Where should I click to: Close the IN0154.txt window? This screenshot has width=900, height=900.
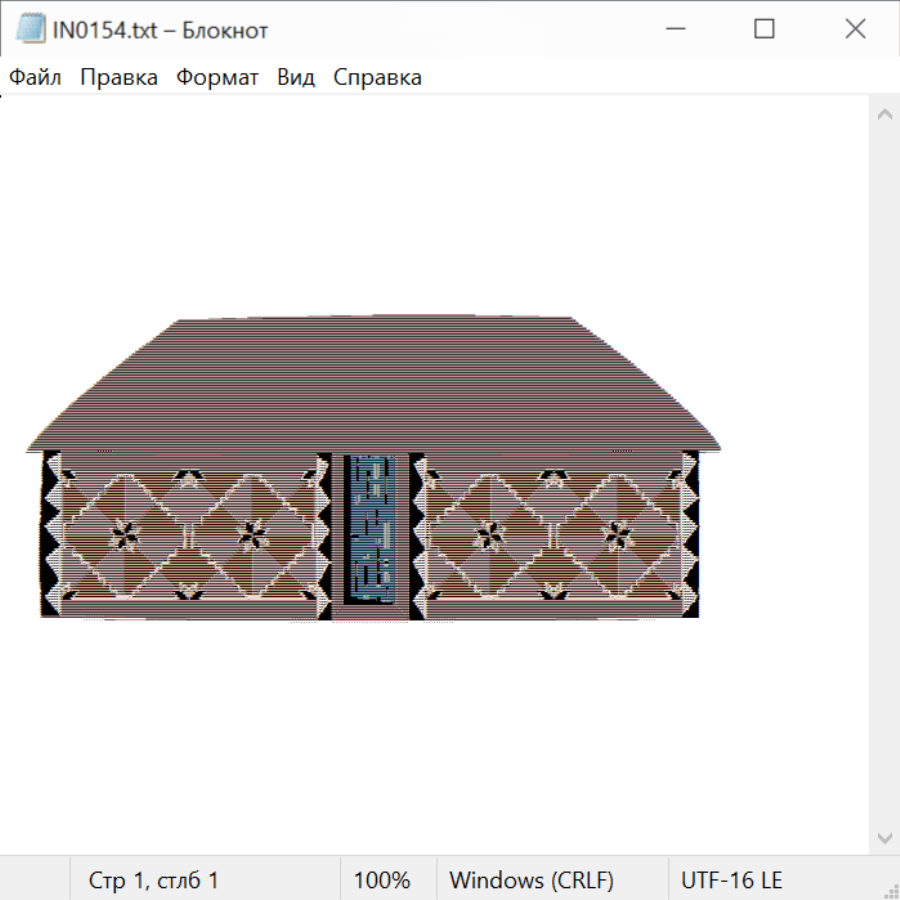(x=855, y=30)
